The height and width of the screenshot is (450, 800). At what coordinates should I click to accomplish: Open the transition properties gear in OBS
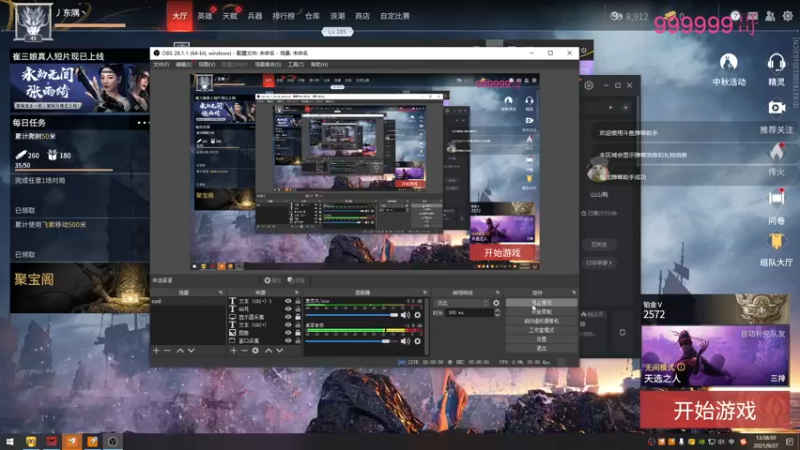[496, 303]
